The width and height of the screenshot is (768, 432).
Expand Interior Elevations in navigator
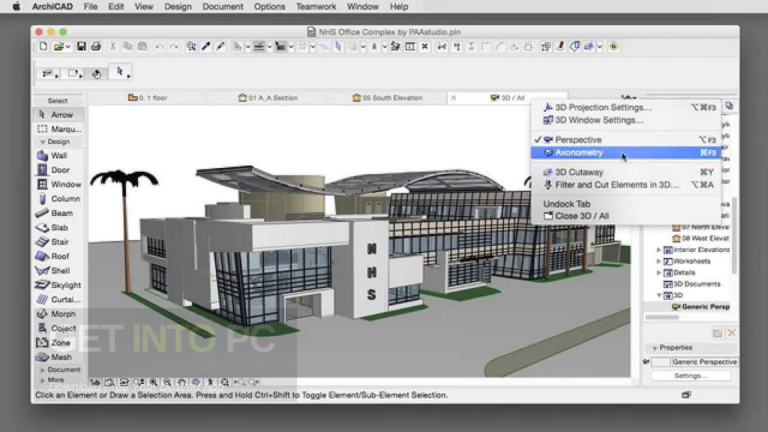(x=659, y=250)
